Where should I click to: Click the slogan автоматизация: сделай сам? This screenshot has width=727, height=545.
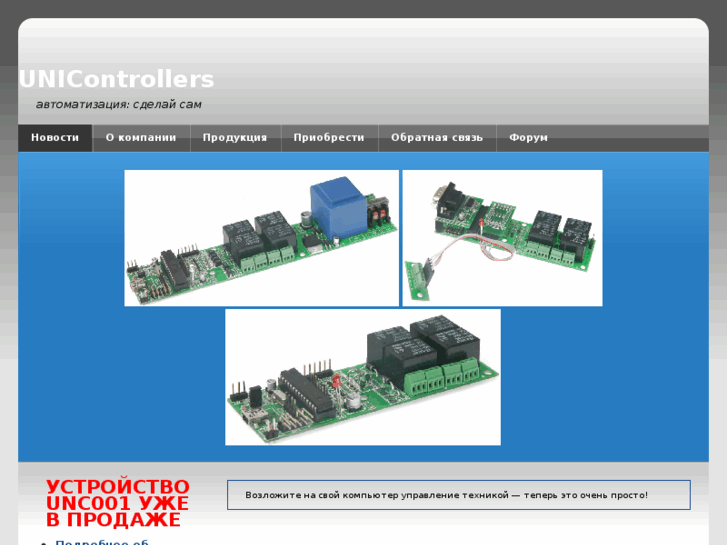(x=119, y=104)
